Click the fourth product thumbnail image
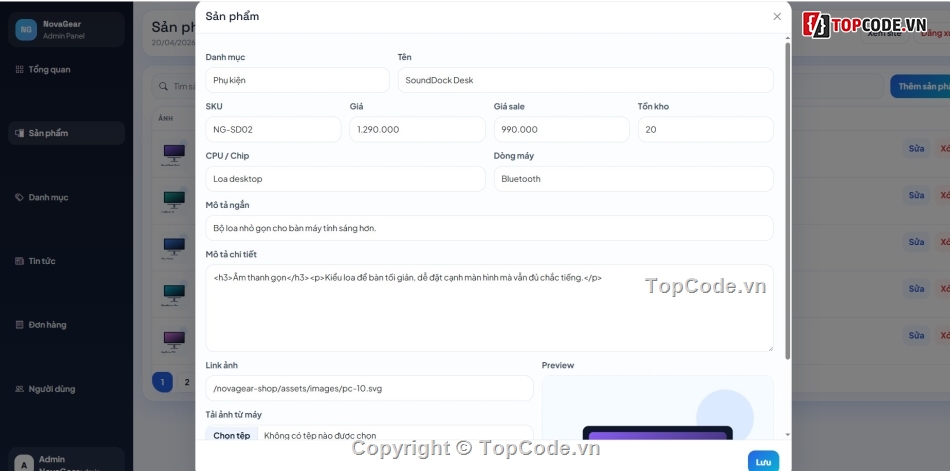The height and width of the screenshot is (471, 950). (174, 292)
